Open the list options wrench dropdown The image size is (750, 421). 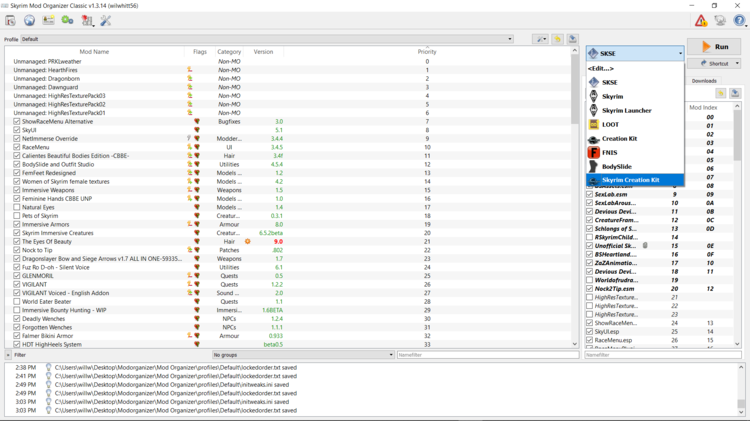[x=540, y=39]
